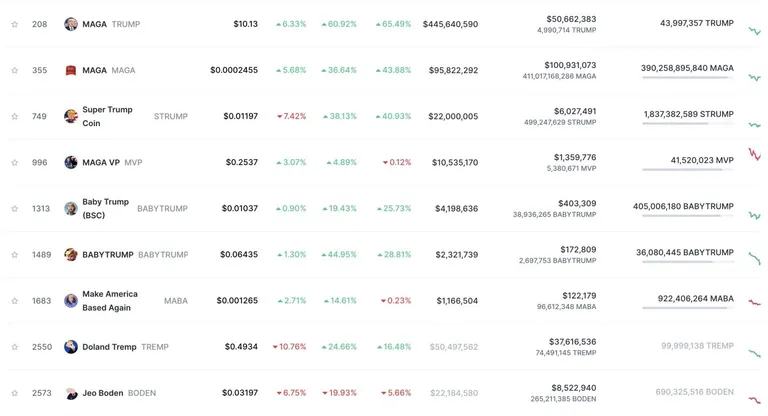Click MAGA TRUMP market cap $445,640,590
The image size is (768, 416).
click(451, 24)
